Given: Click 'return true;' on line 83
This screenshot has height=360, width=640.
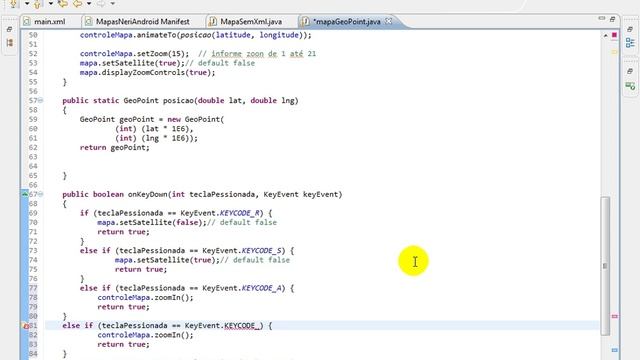Looking at the screenshot, I should pyautogui.click(x=124, y=344).
